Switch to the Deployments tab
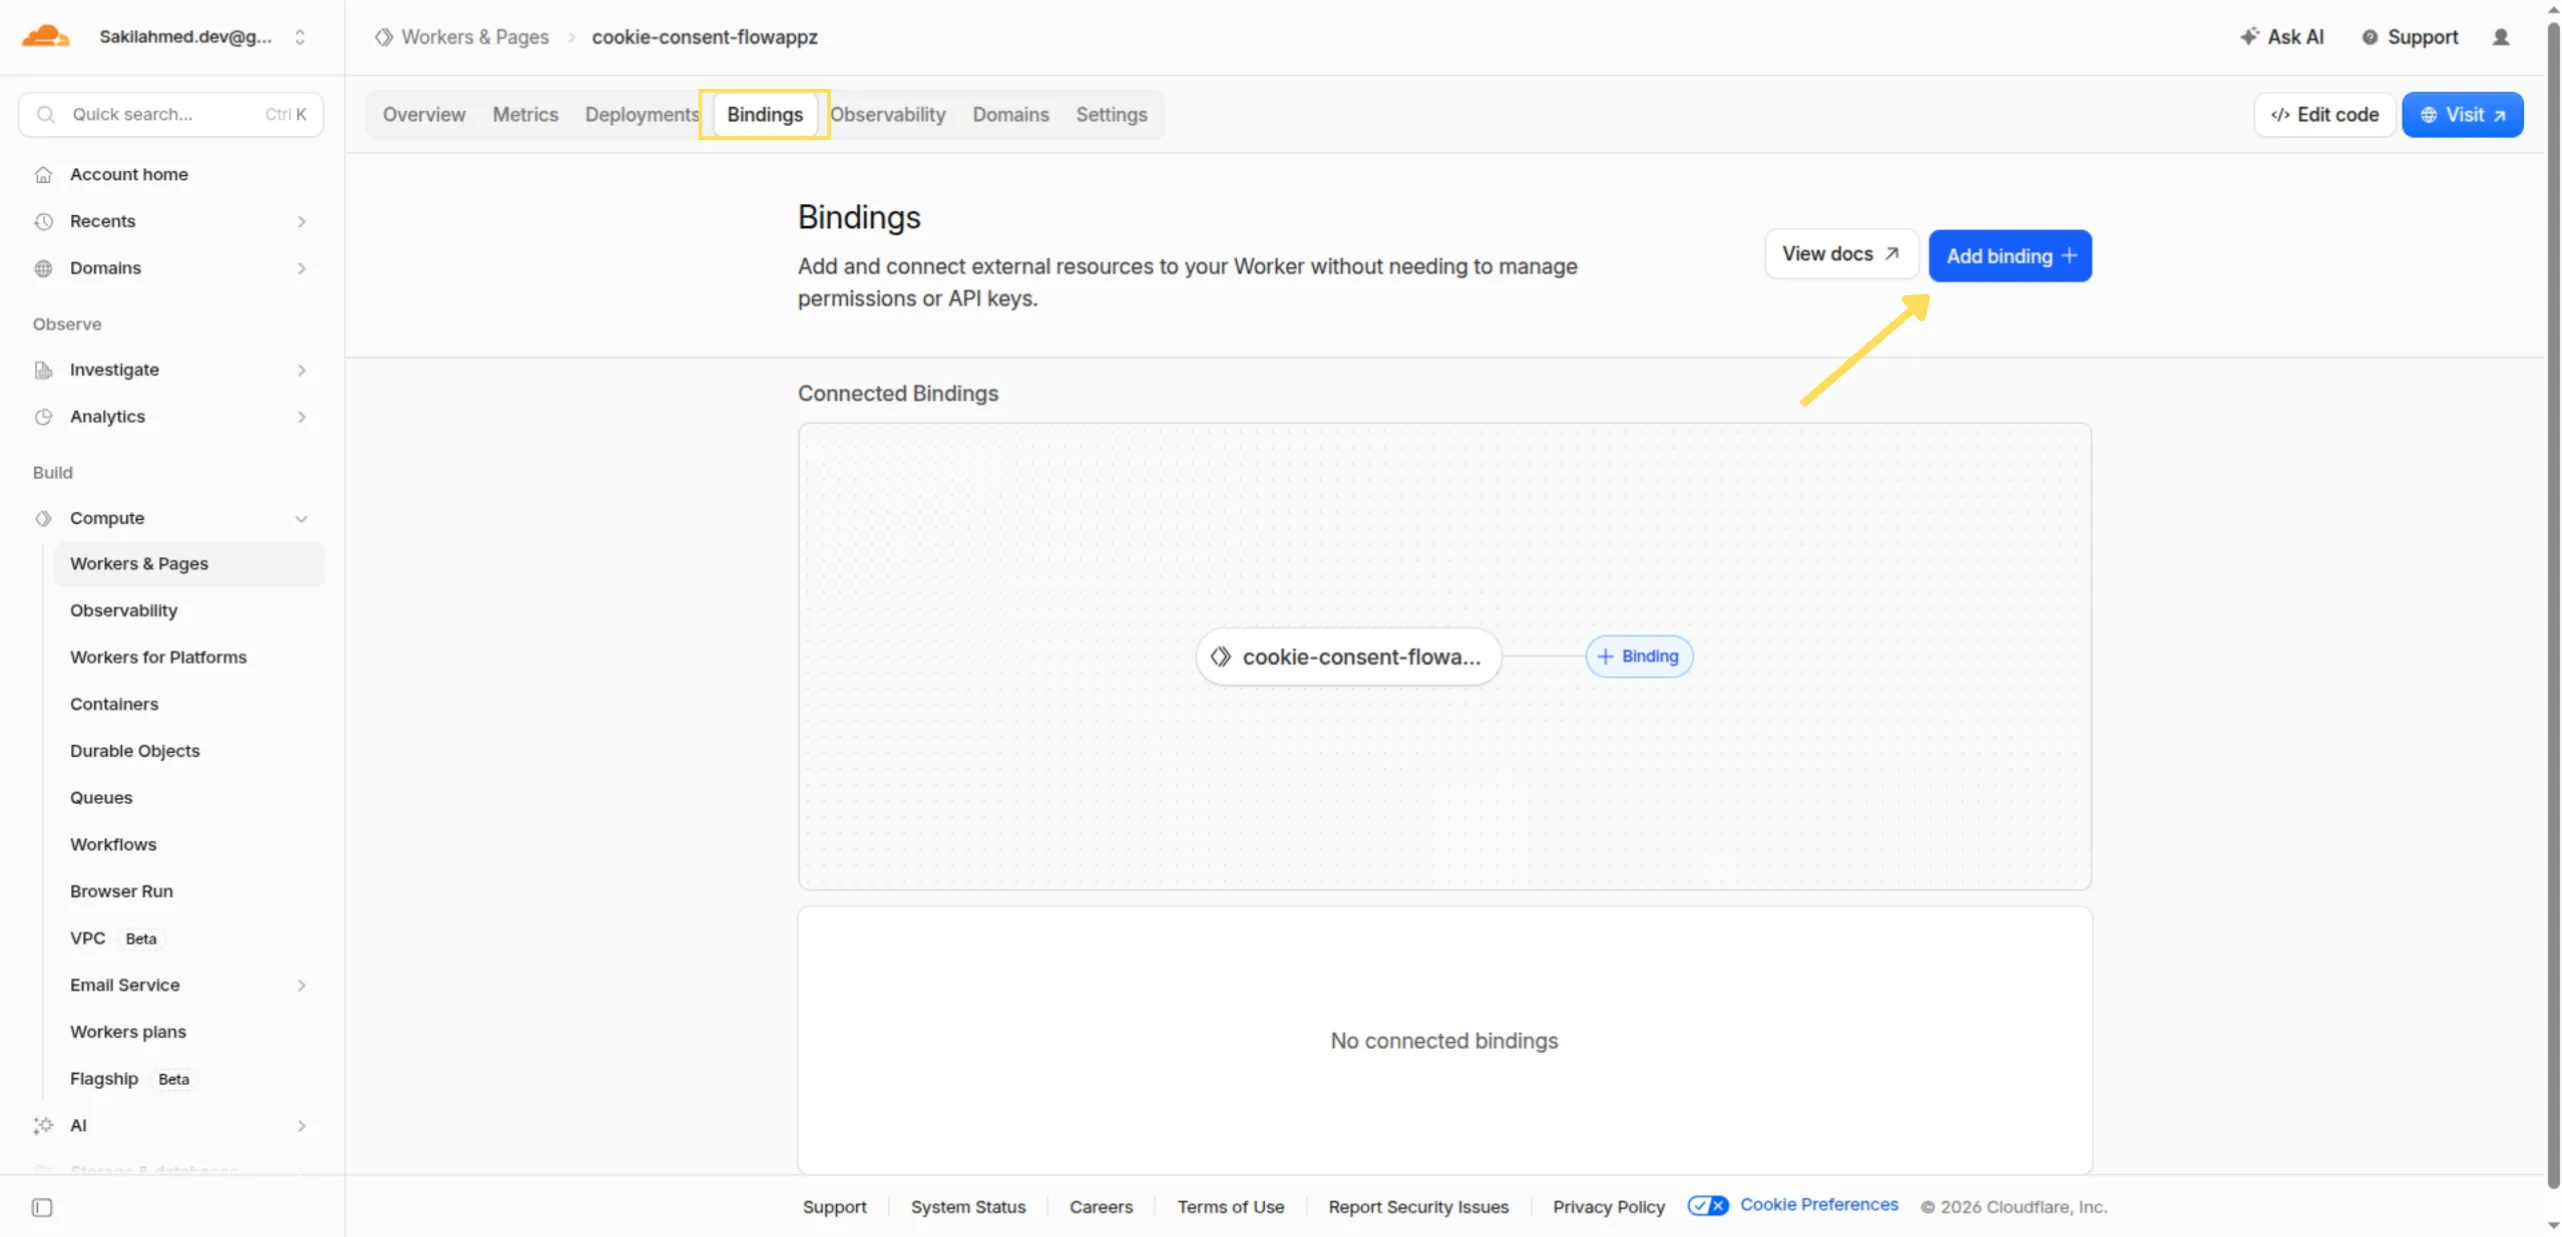Viewport: 2562px width, 1237px height. click(642, 114)
